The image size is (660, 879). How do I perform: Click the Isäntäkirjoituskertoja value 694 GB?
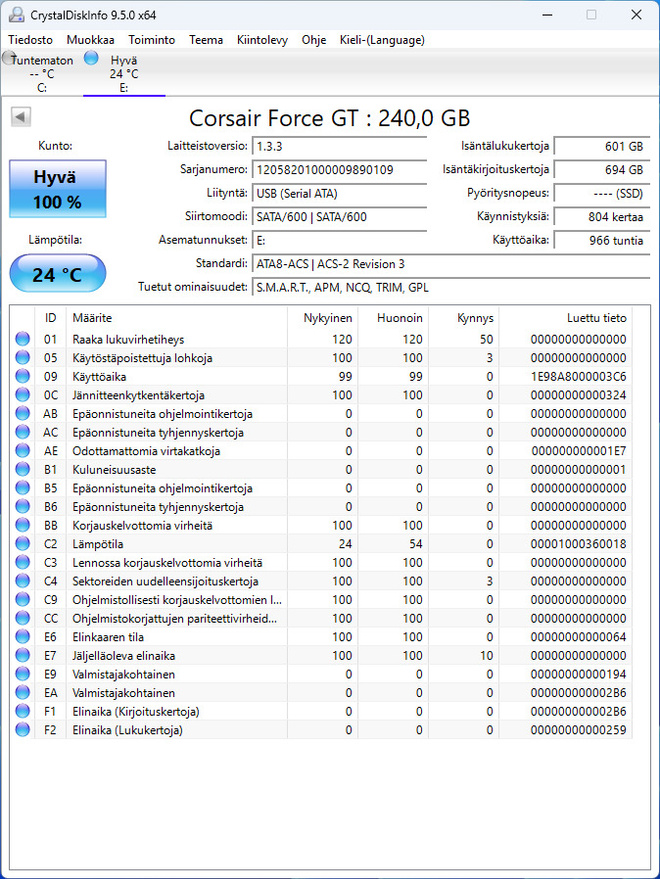click(x=602, y=170)
